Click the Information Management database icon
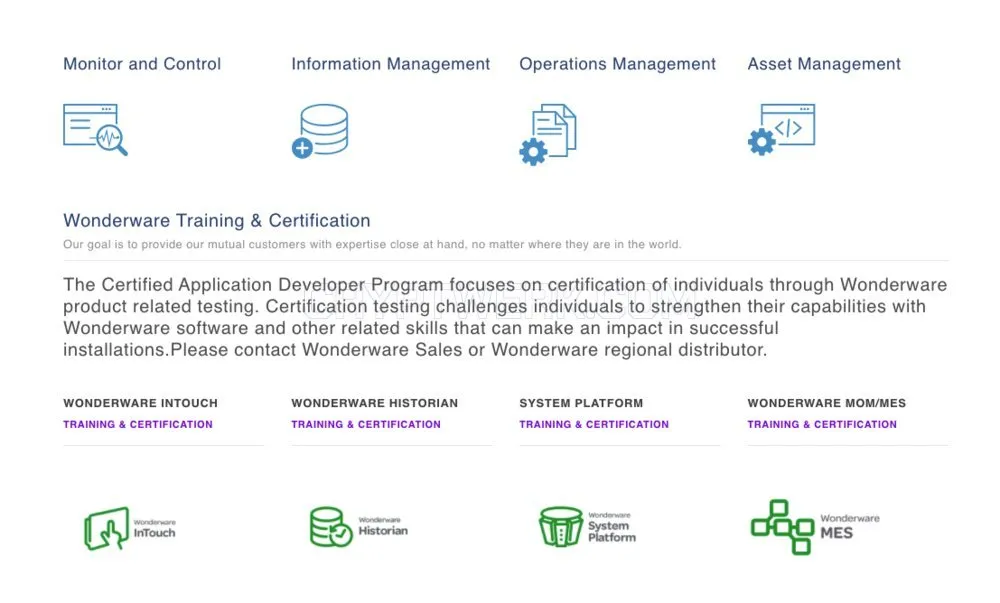This screenshot has height=603, width=1000. (320, 131)
